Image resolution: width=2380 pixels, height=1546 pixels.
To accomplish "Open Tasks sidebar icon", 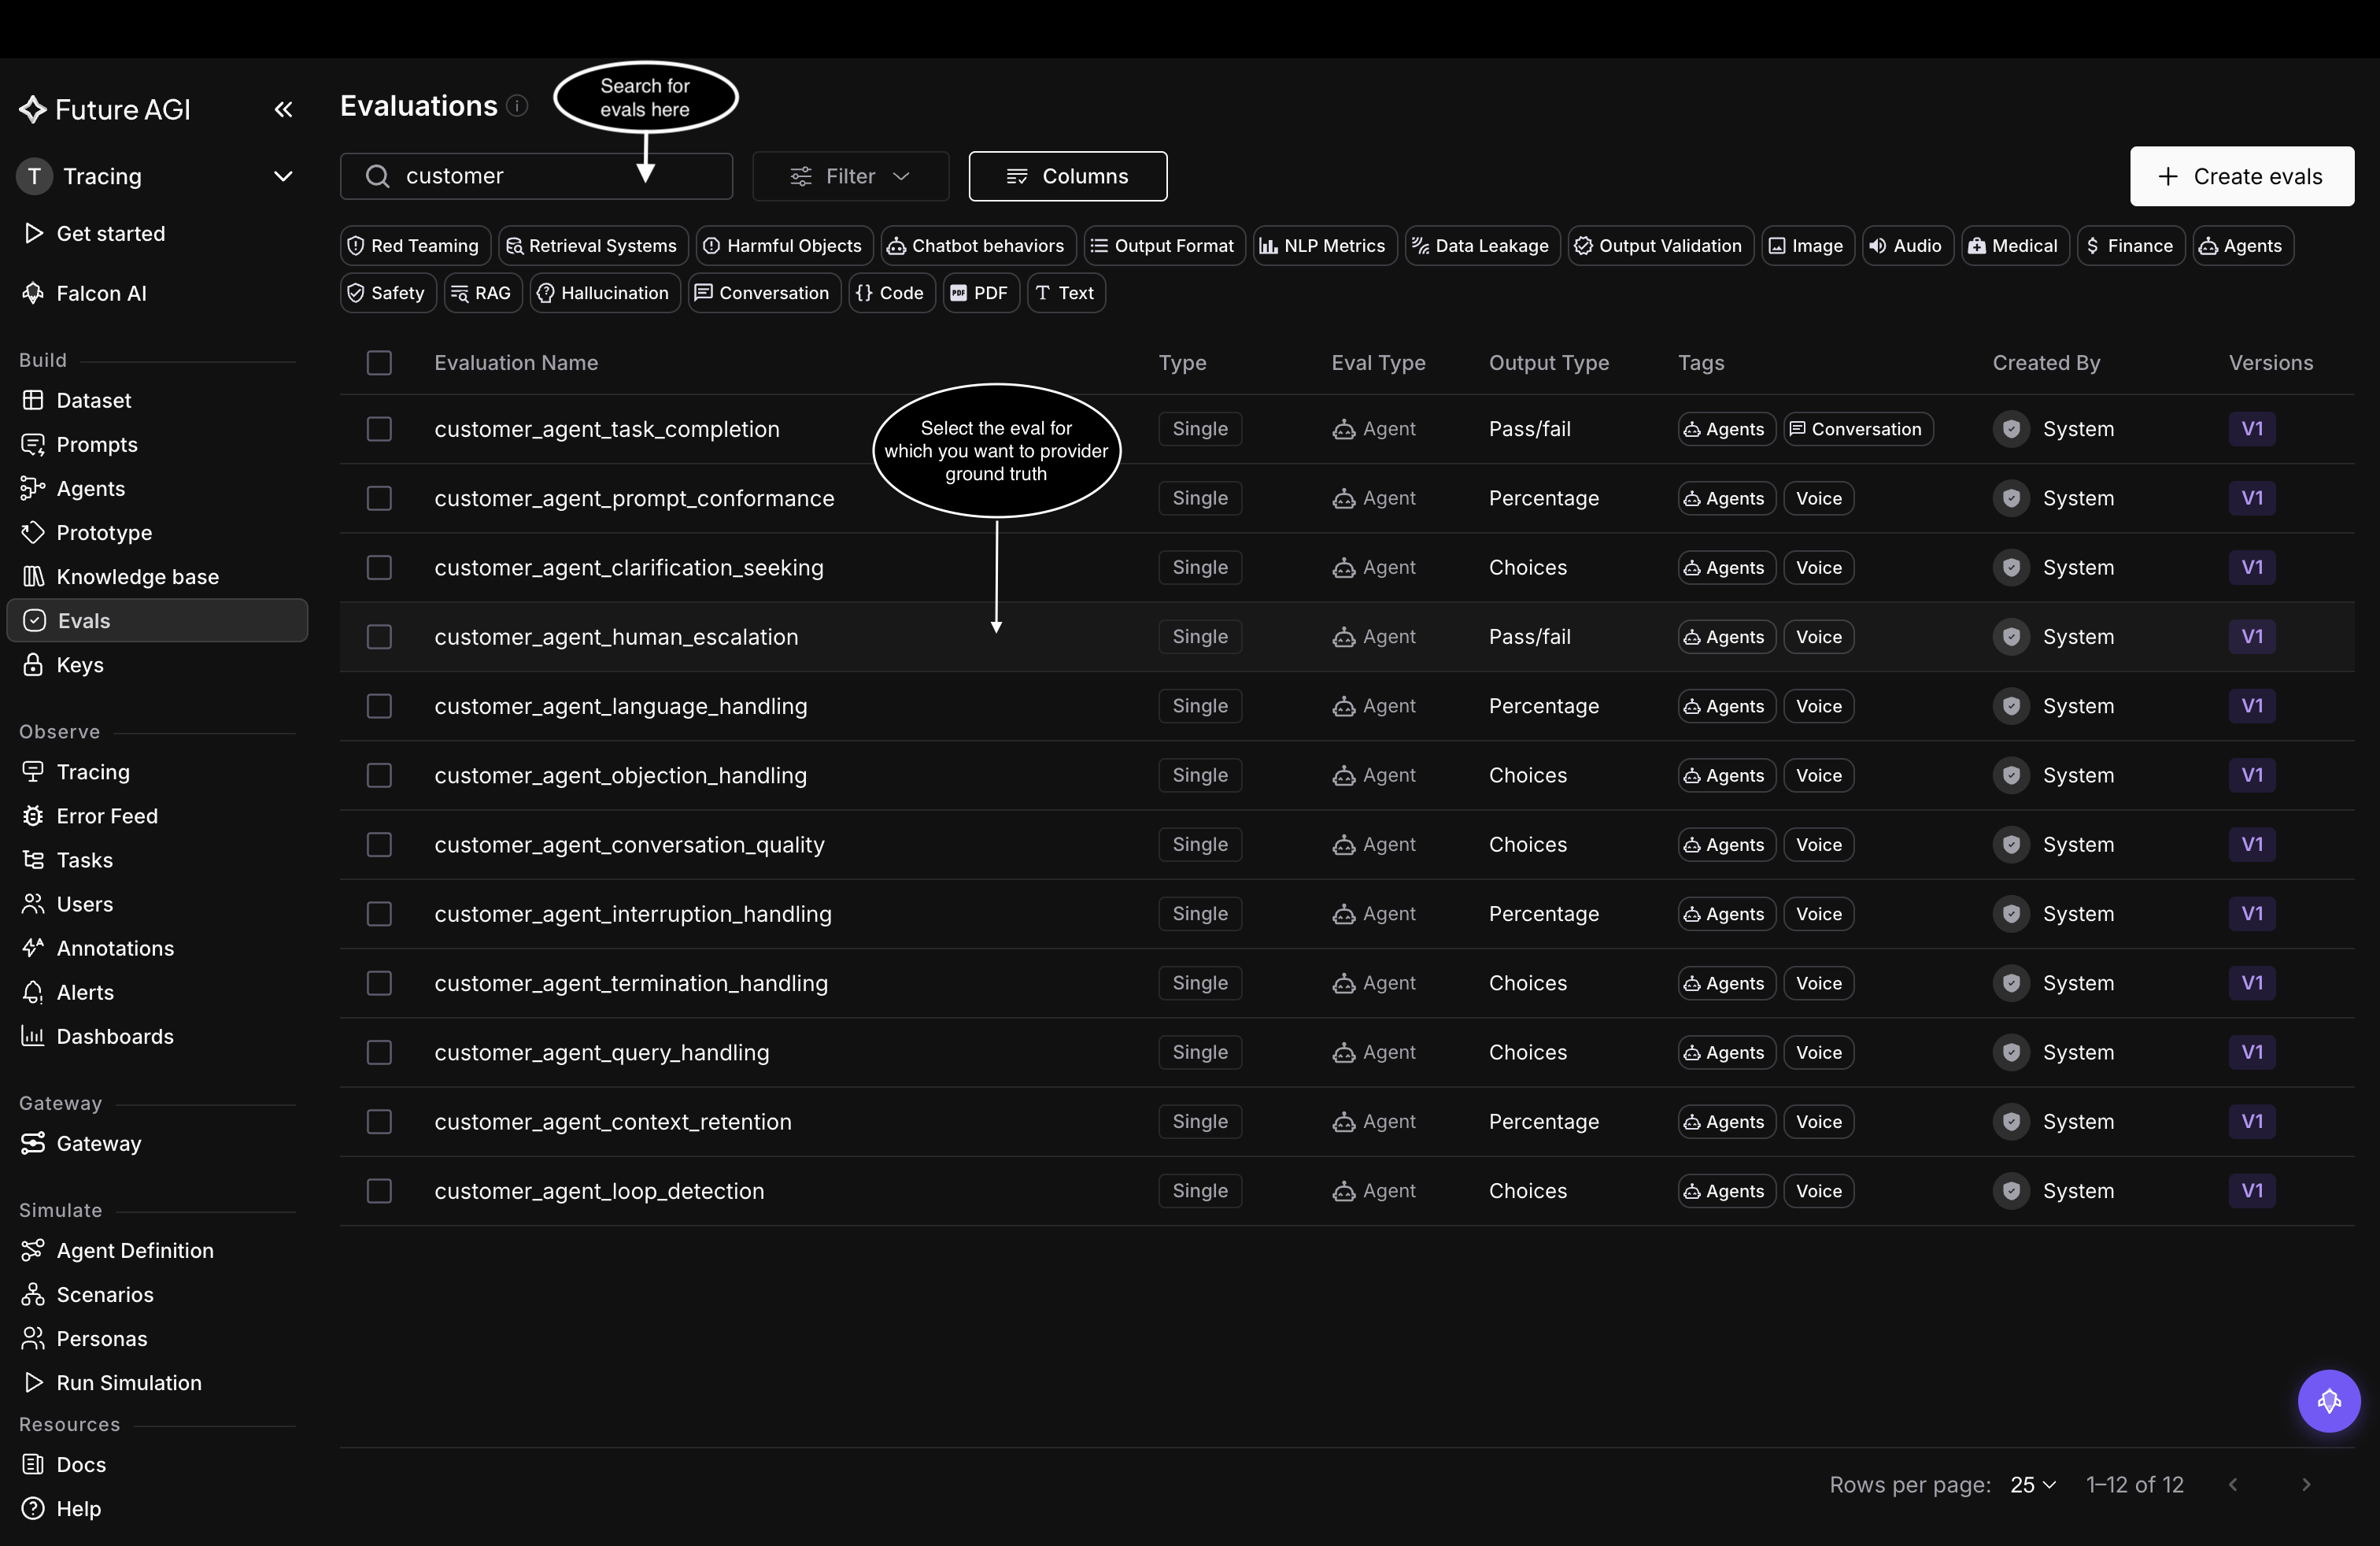I will (33, 860).
